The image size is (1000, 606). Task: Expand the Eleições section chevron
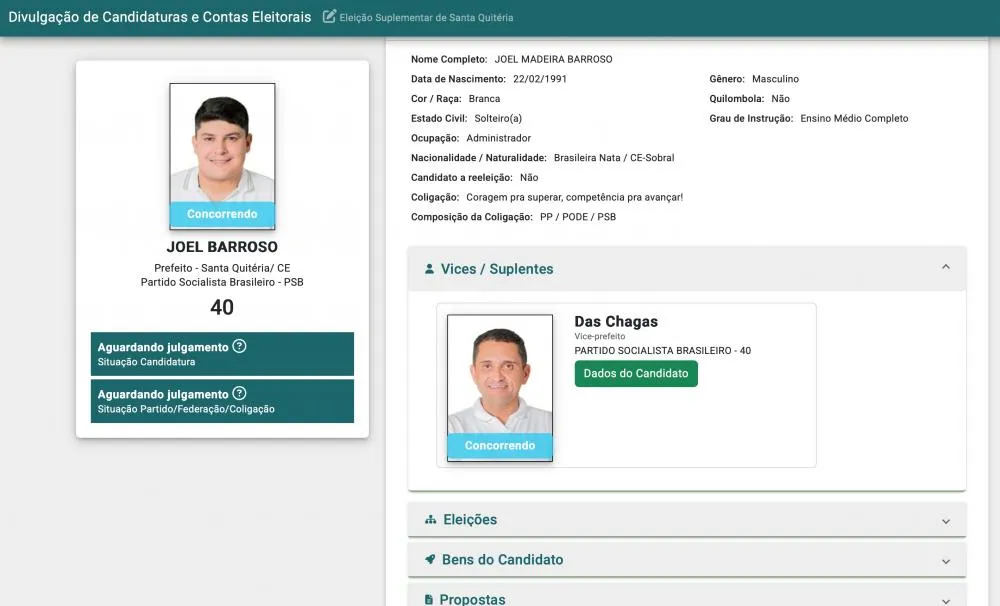click(x=945, y=521)
